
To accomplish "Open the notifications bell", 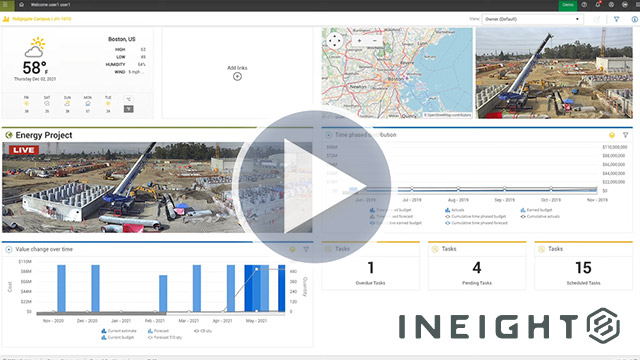I will (598, 5).
